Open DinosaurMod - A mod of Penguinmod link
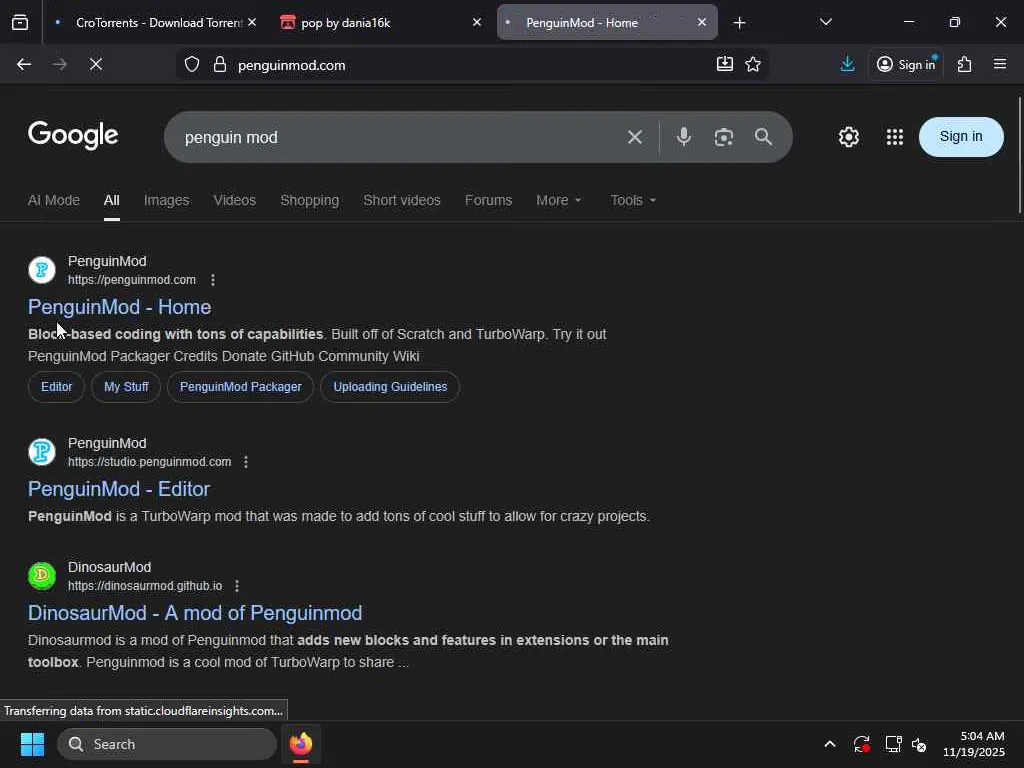Viewport: 1024px width, 768px height. 195,613
